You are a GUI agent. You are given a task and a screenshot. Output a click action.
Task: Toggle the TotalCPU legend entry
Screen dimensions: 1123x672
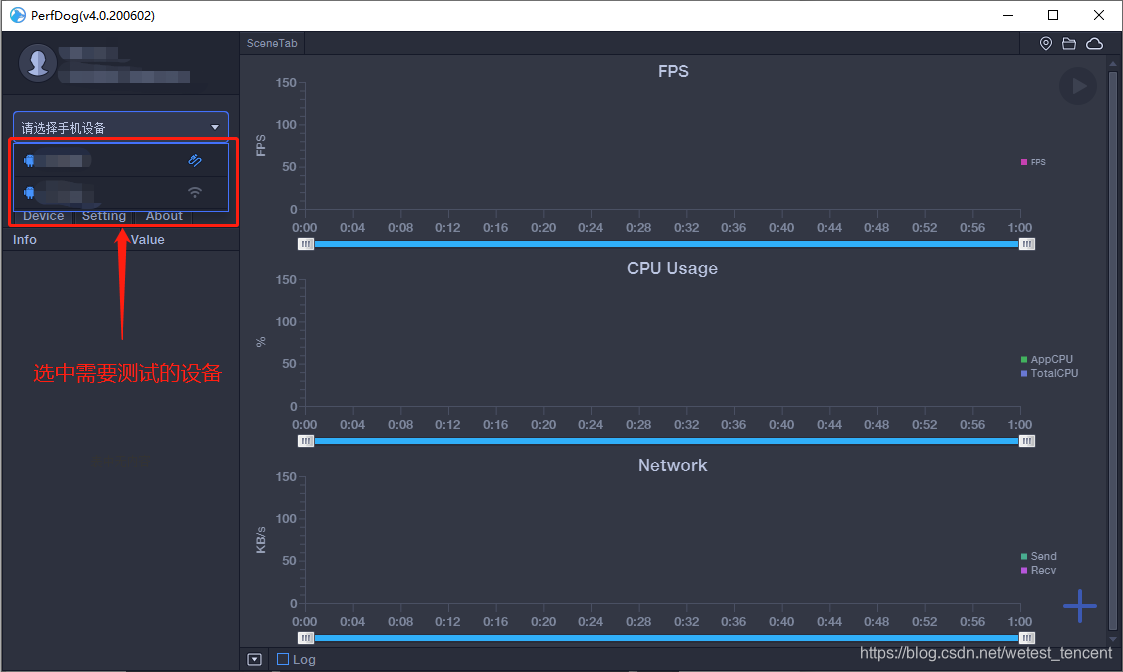[1049, 373]
